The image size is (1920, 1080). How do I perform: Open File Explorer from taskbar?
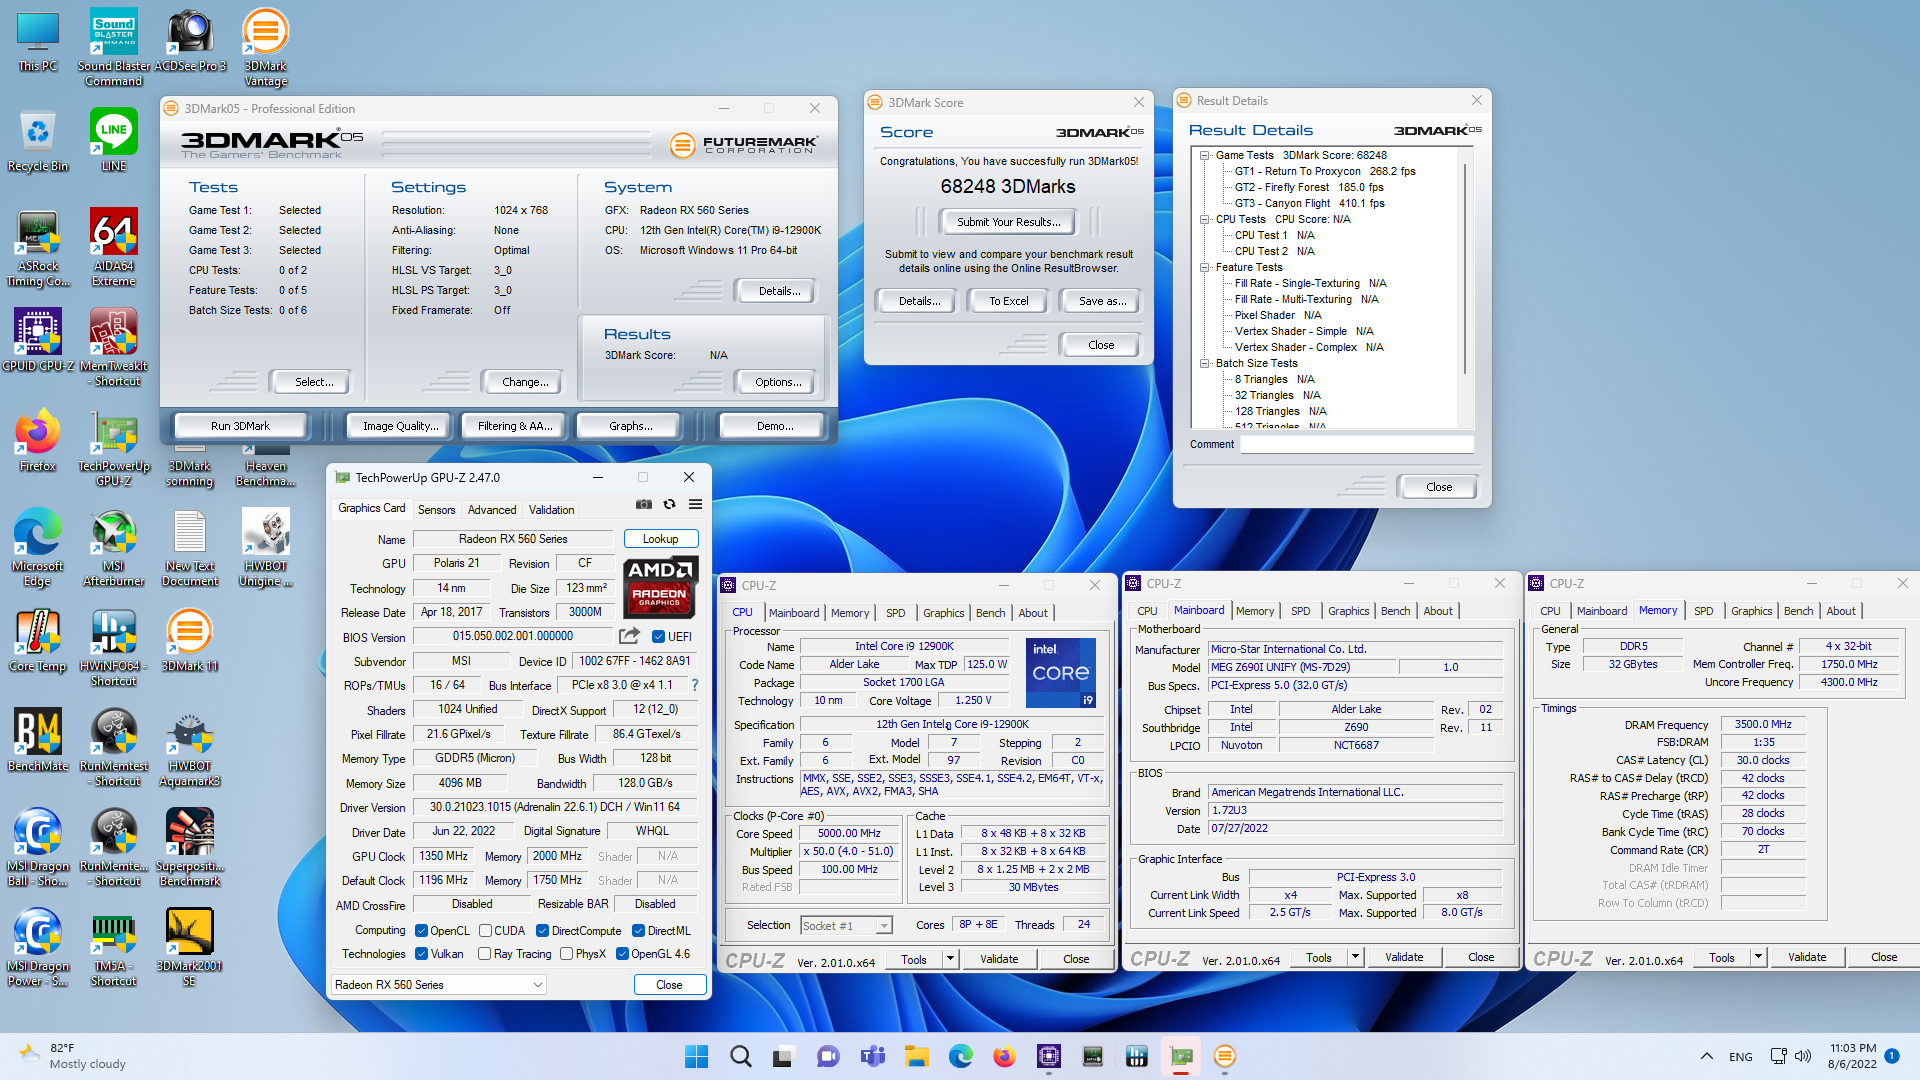(x=917, y=1056)
